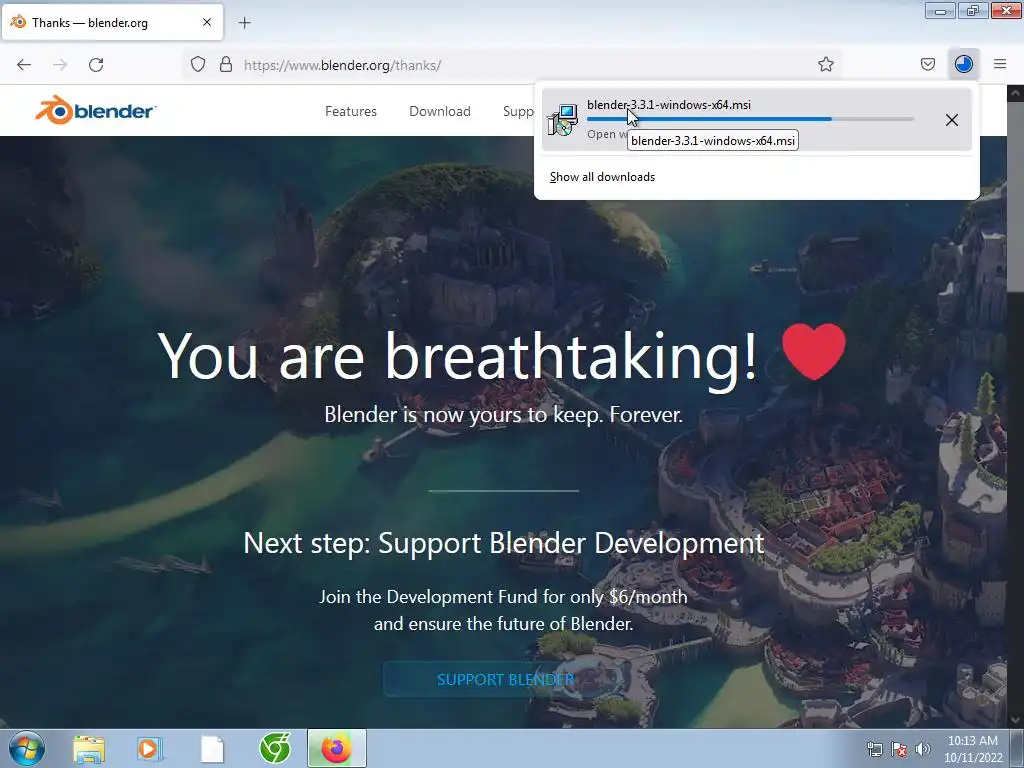Click the scrollbar up arrow
The height and width of the screenshot is (768, 1024).
tap(1015, 93)
